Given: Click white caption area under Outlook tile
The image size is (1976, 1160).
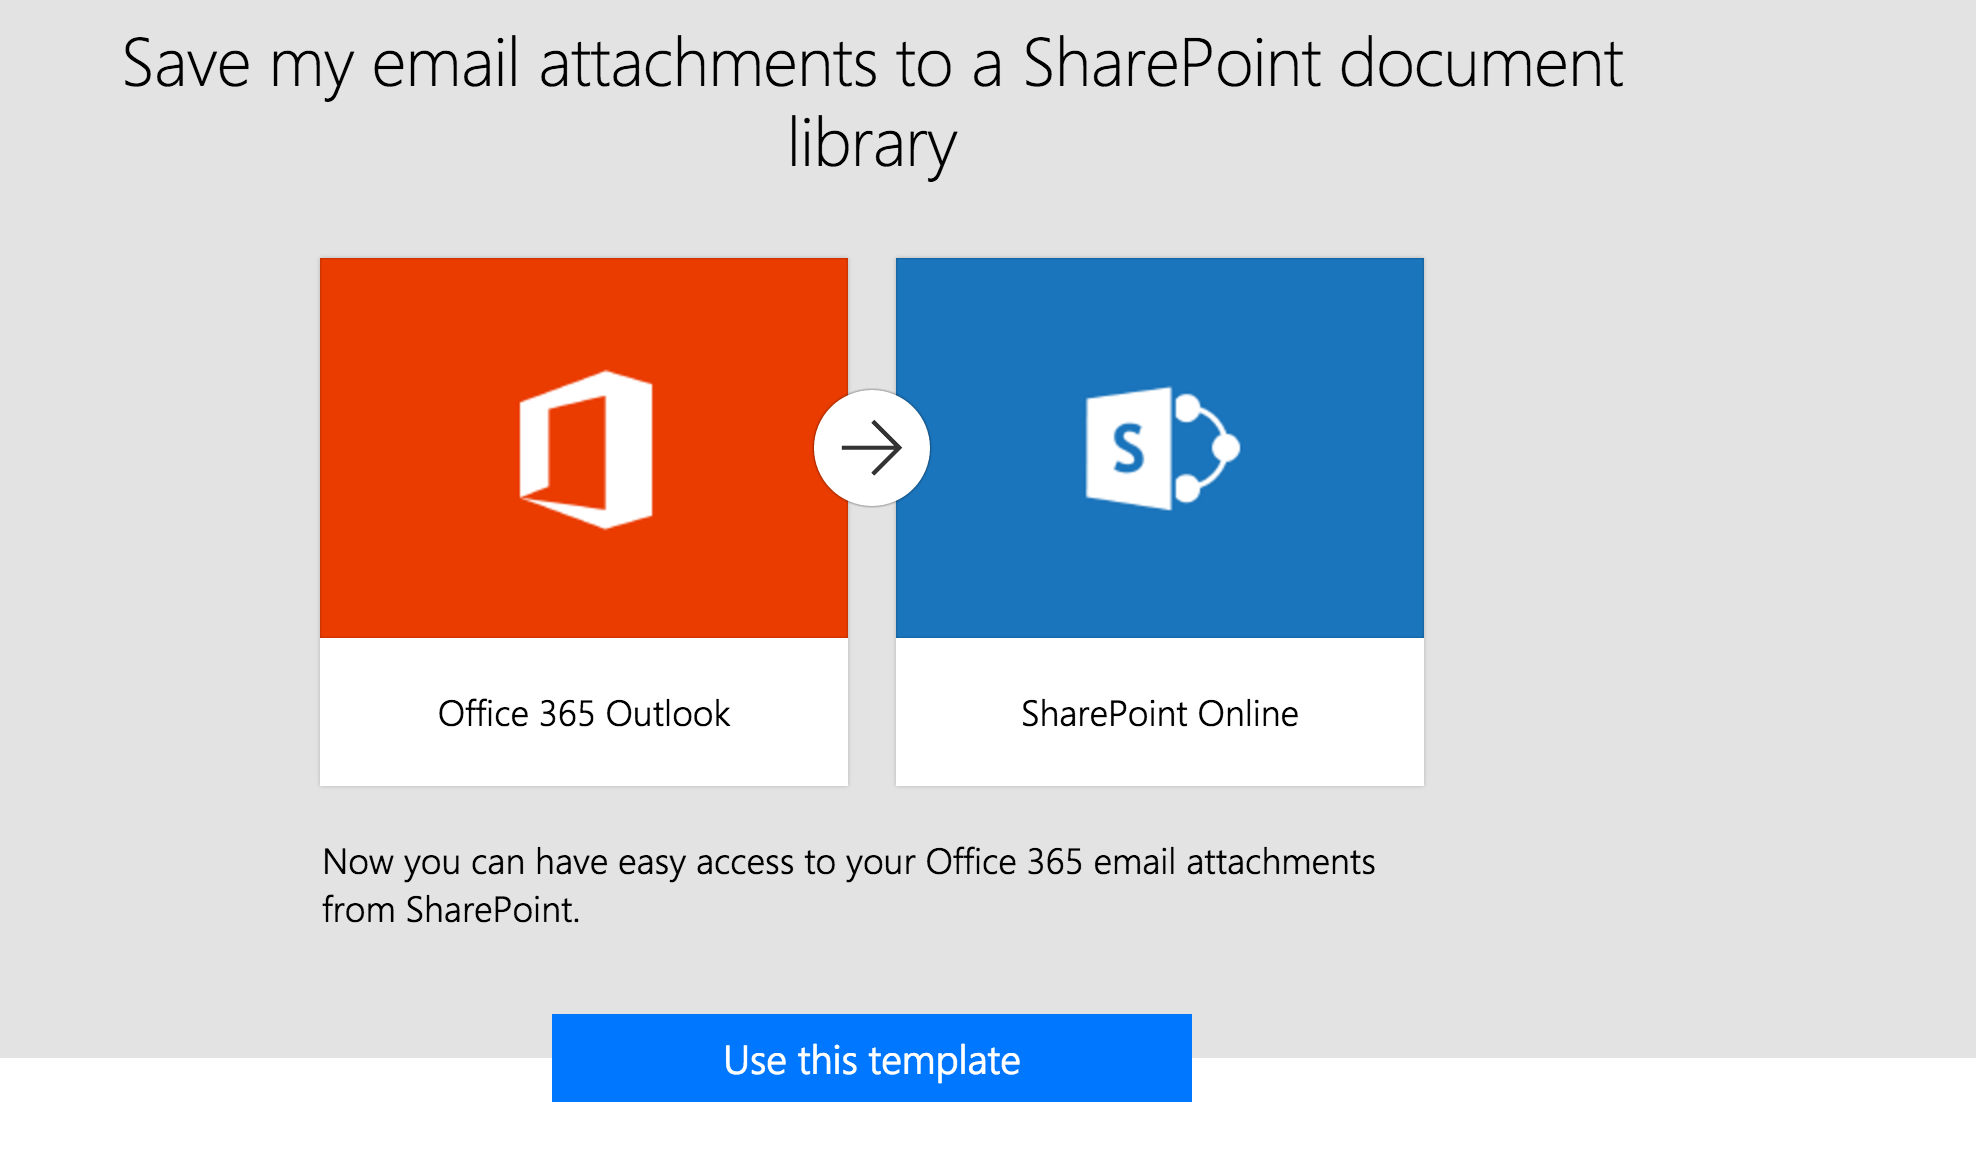Looking at the screenshot, I should point(584,712).
